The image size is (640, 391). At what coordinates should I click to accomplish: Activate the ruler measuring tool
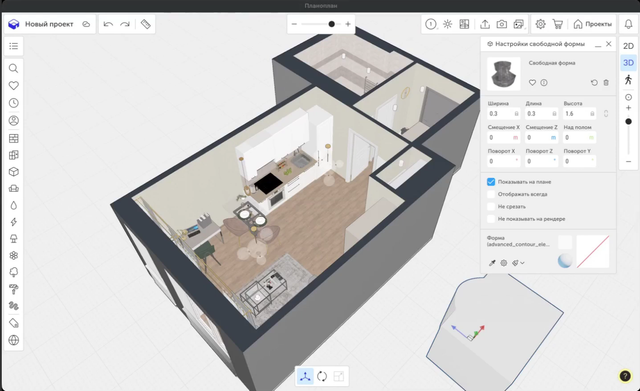[146, 24]
